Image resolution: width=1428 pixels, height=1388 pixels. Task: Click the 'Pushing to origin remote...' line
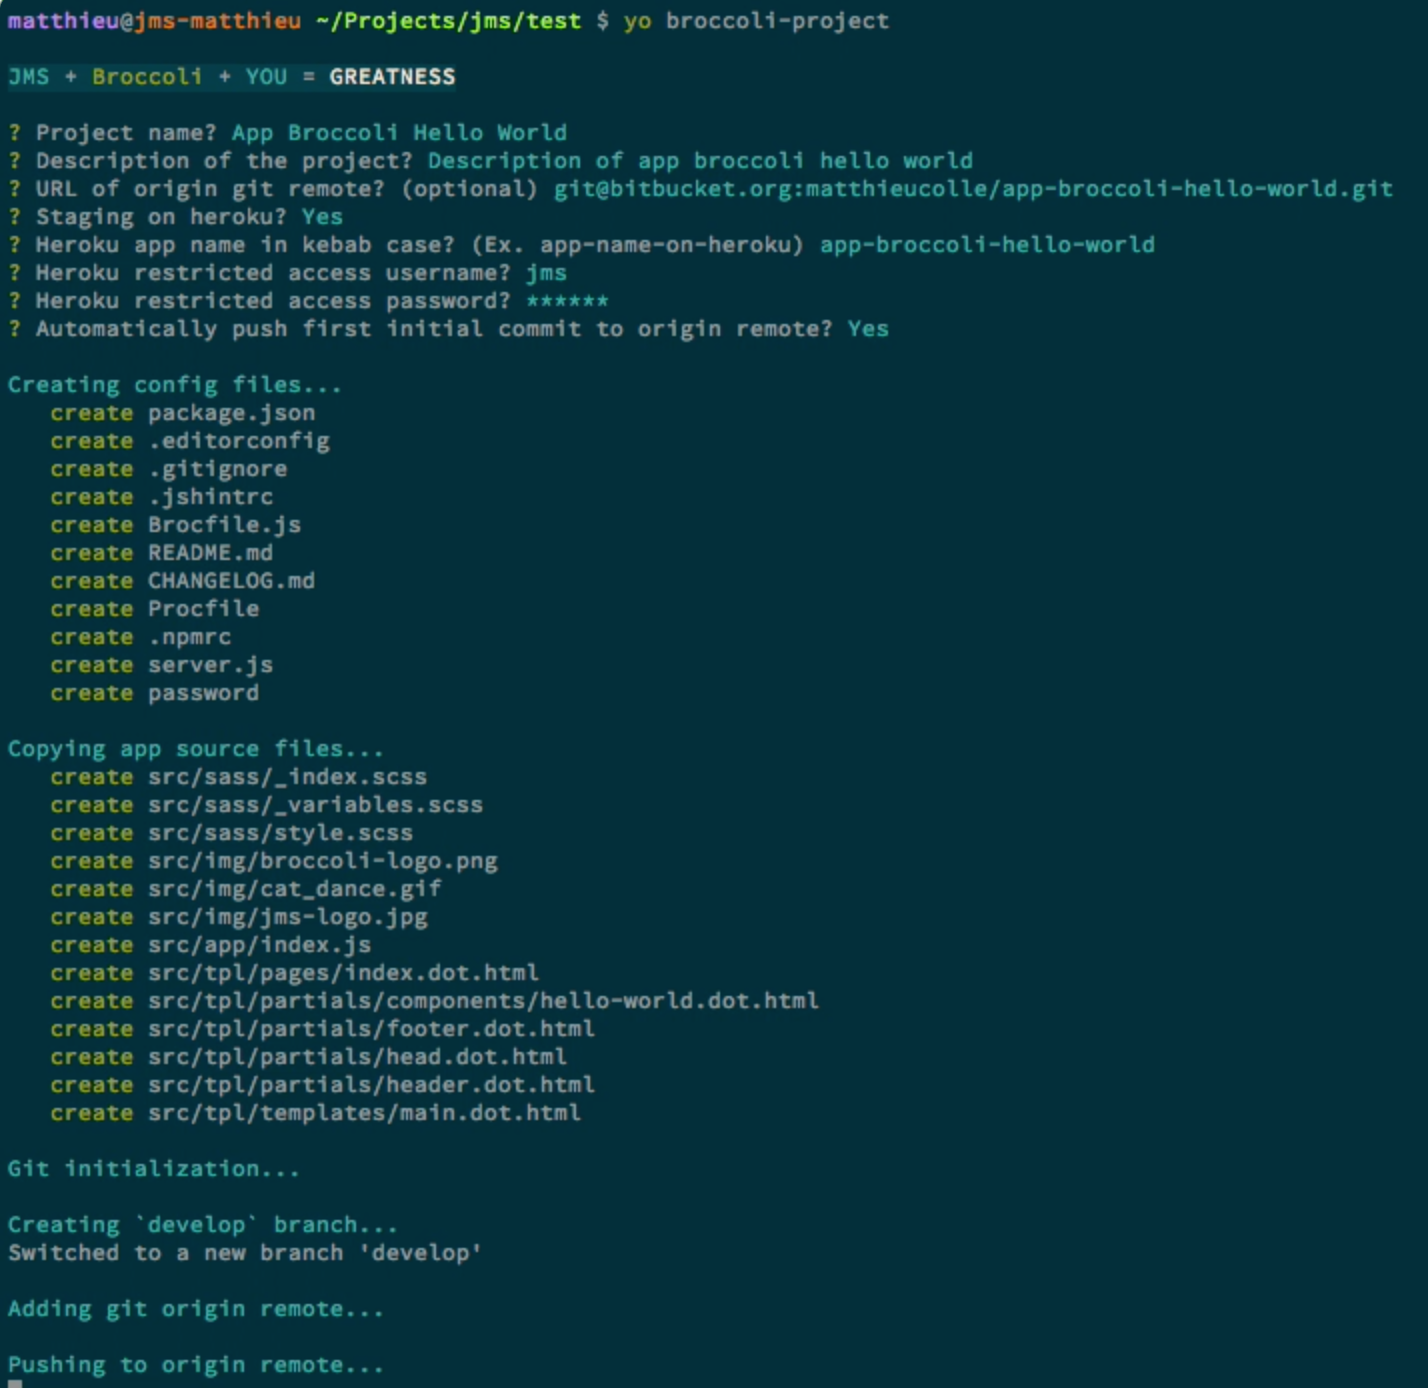pos(195,1365)
